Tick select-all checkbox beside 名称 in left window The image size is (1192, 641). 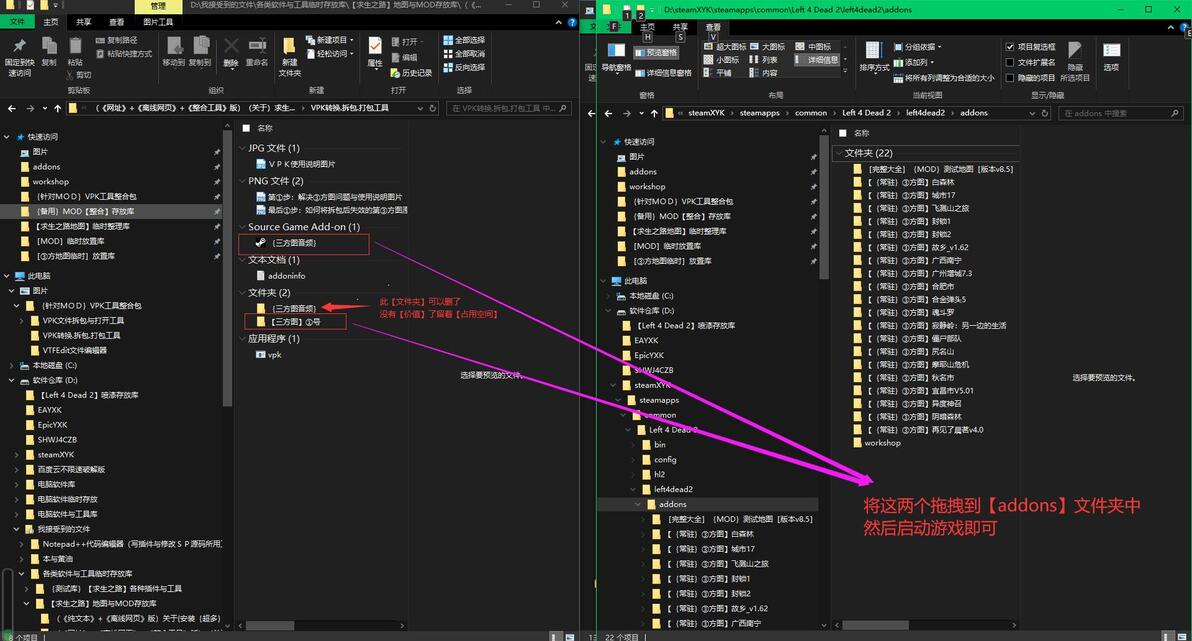click(x=246, y=129)
